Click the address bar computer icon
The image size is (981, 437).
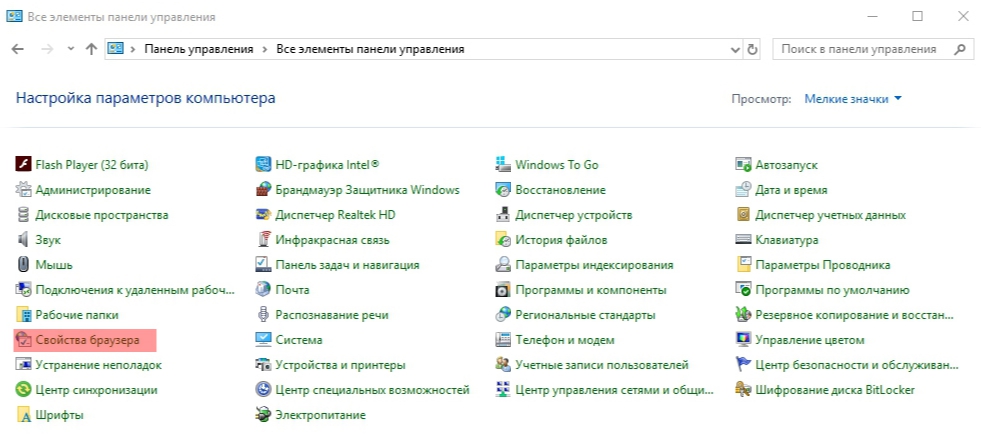(x=115, y=49)
